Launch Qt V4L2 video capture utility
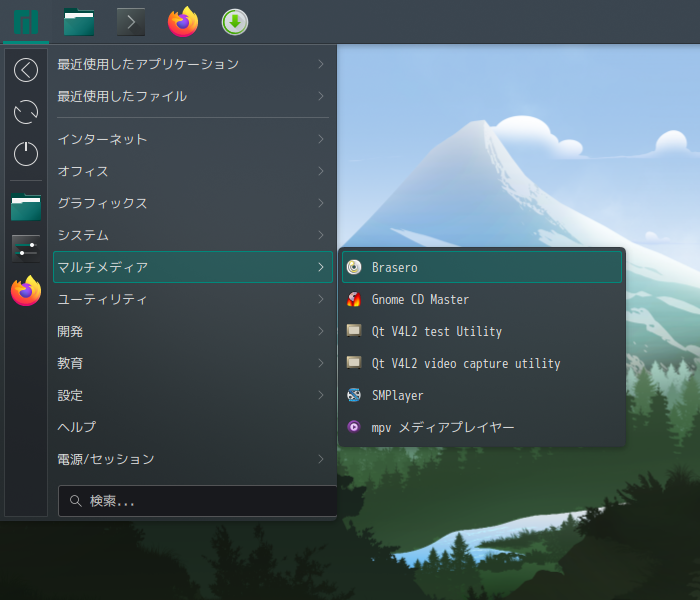This screenshot has width=700, height=600. pos(482,363)
